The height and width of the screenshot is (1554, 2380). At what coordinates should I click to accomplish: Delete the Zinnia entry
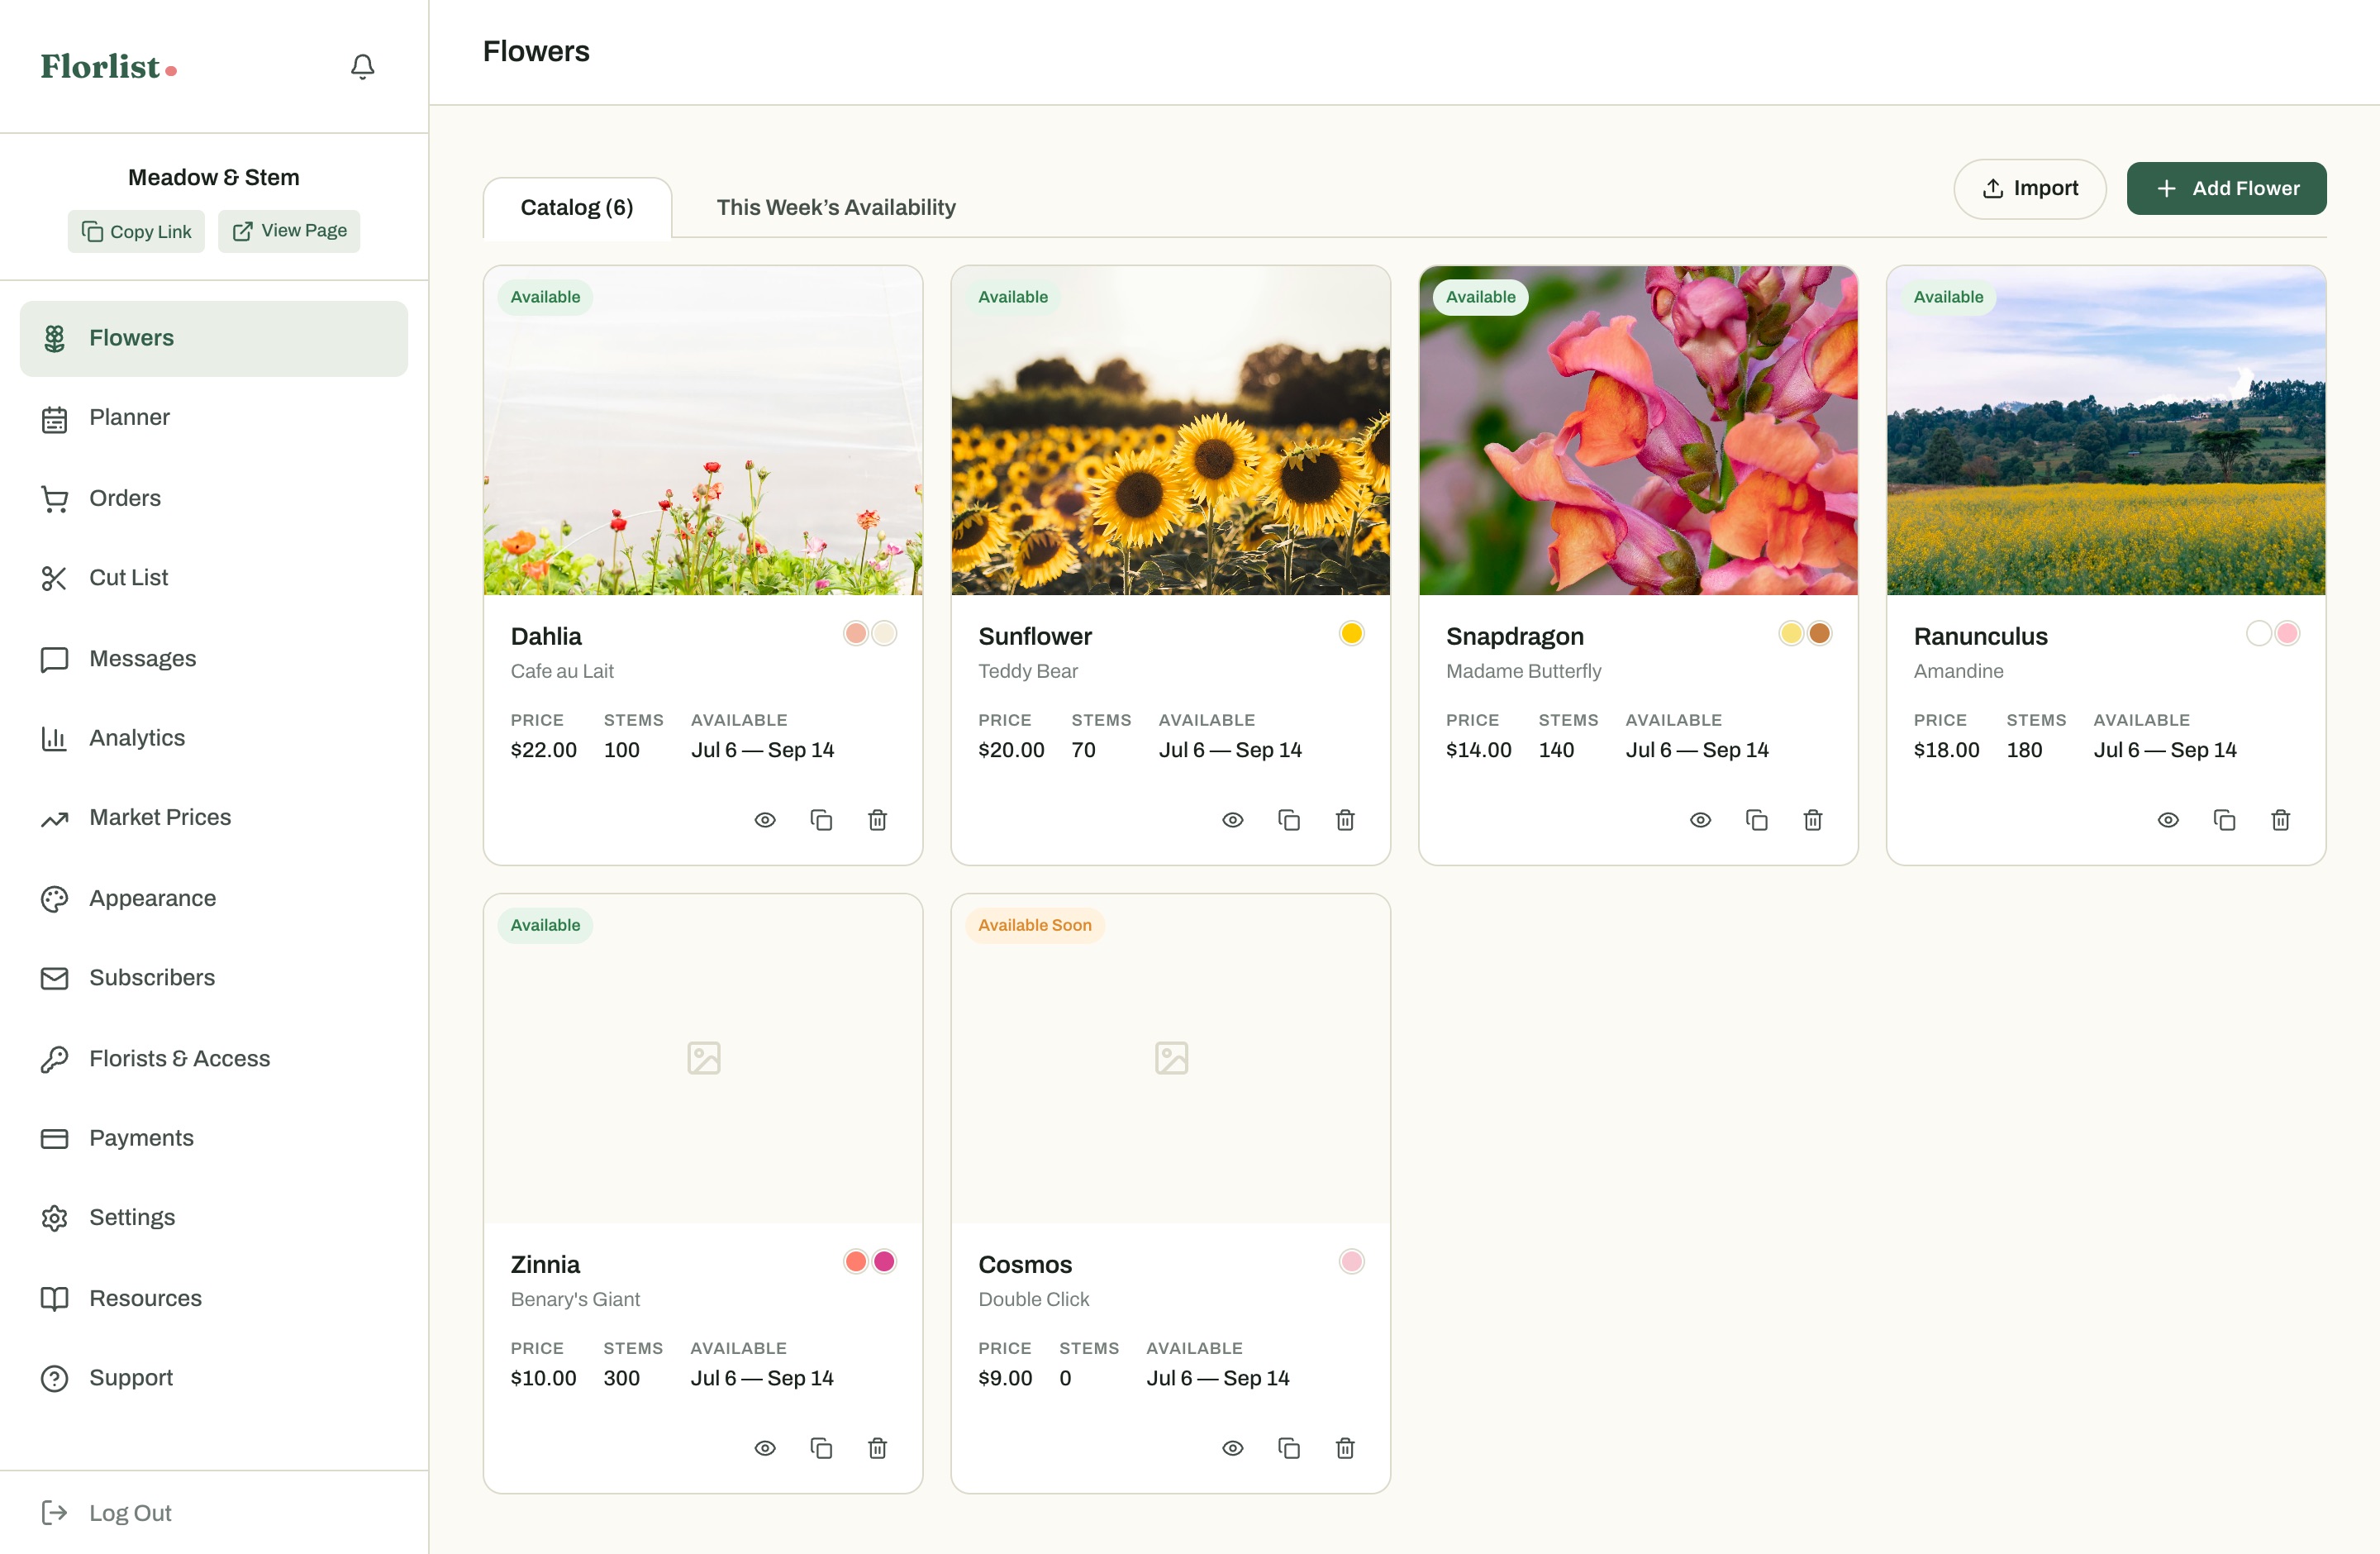(x=877, y=1448)
